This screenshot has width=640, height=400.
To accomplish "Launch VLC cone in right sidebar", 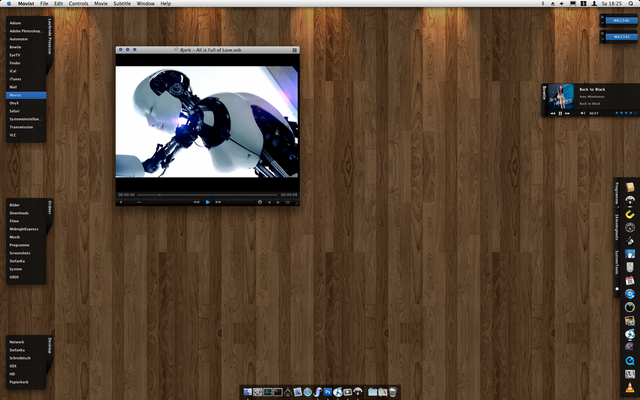I will pyautogui.click(x=630, y=387).
